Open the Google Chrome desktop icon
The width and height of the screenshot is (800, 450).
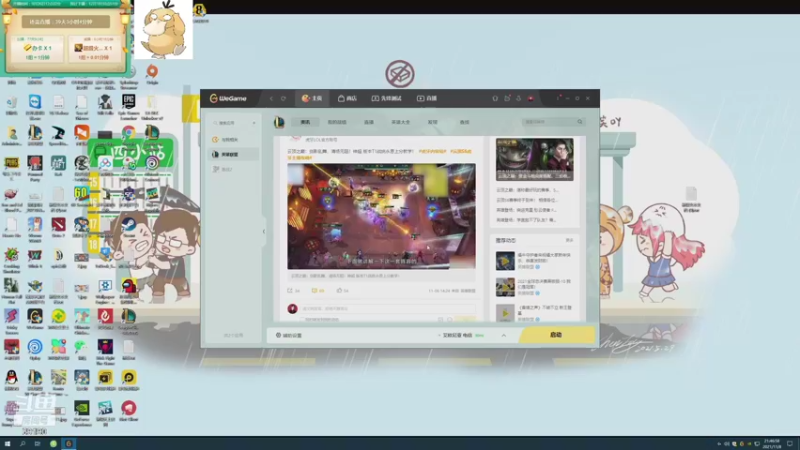click(x=129, y=136)
